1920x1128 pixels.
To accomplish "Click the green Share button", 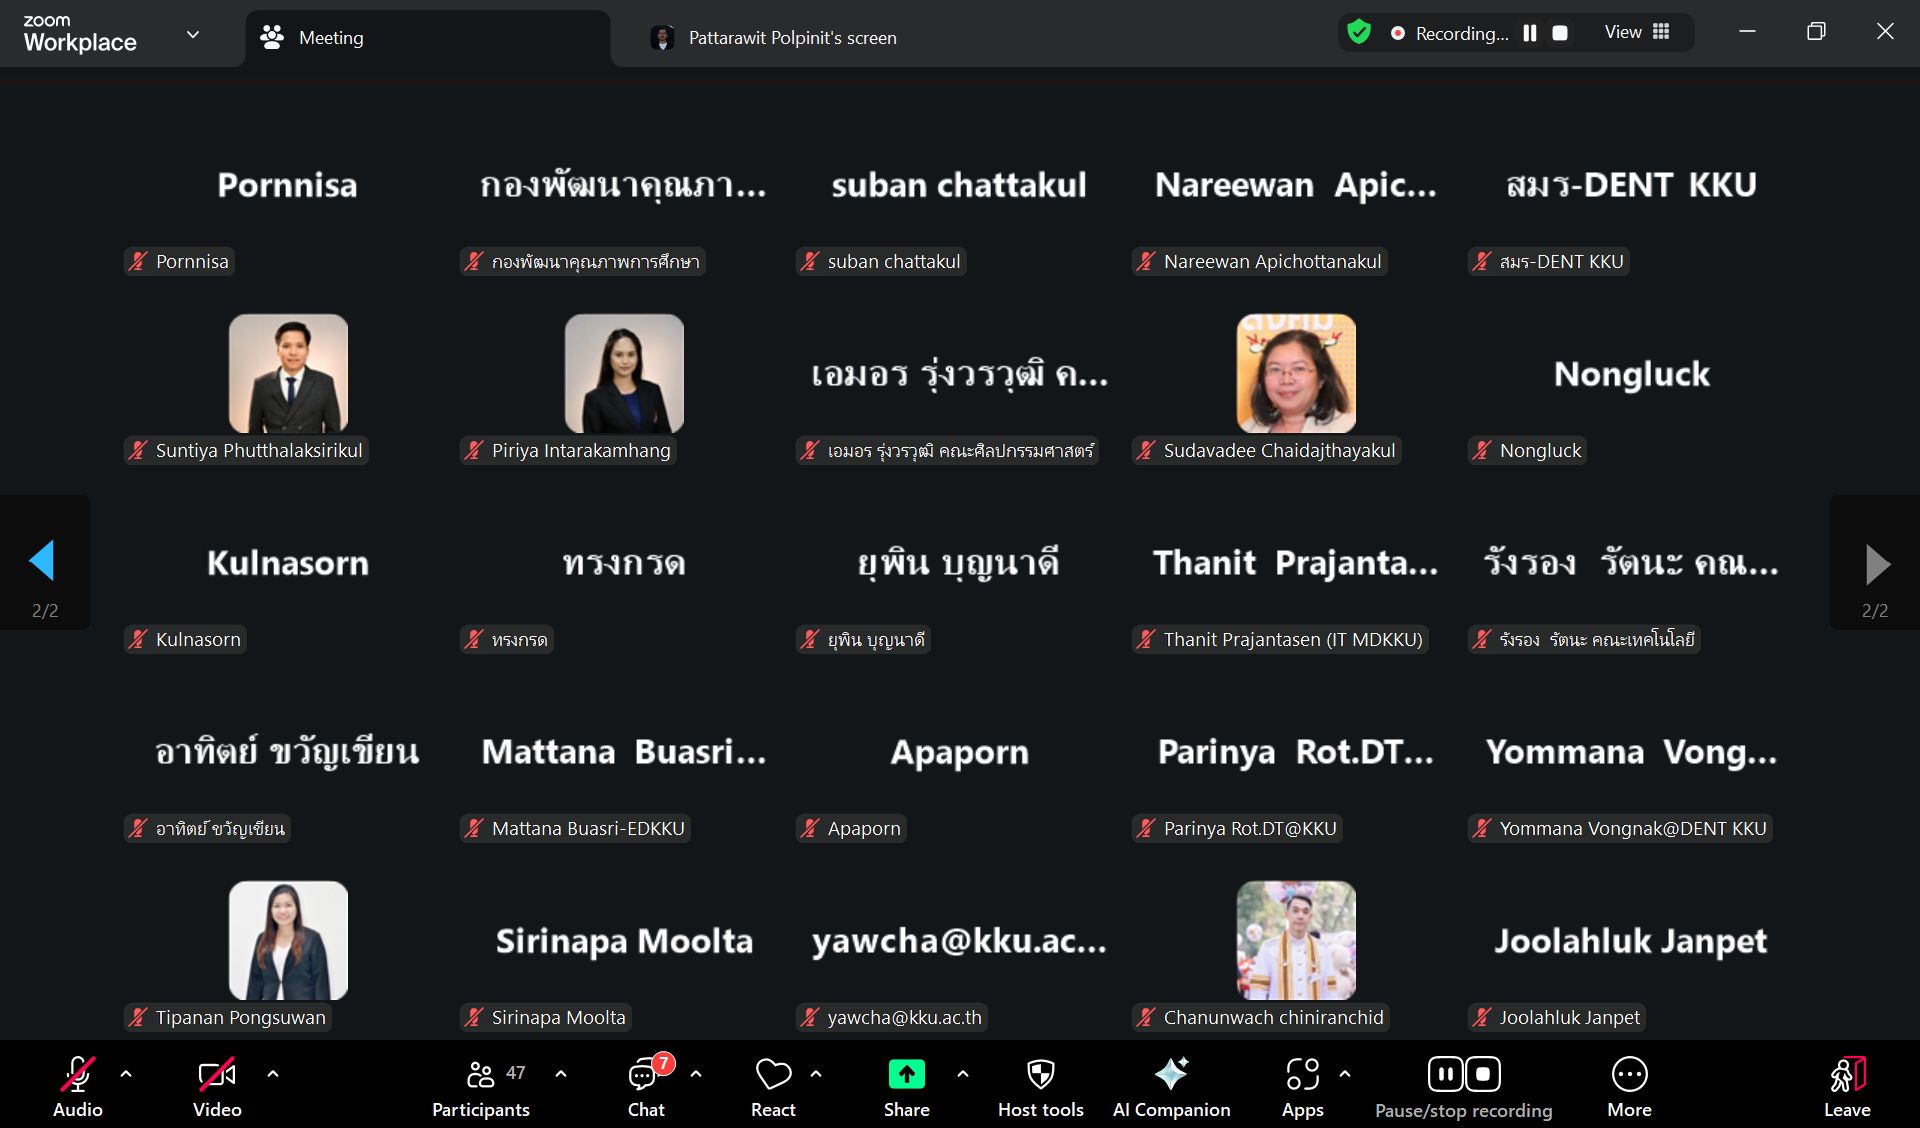I will (x=906, y=1075).
